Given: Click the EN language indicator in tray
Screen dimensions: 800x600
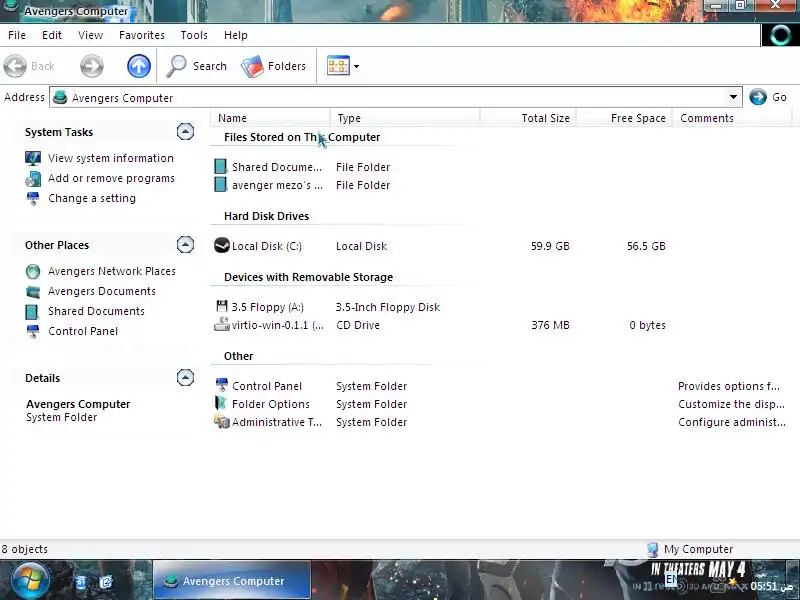Looking at the screenshot, I should [670, 579].
